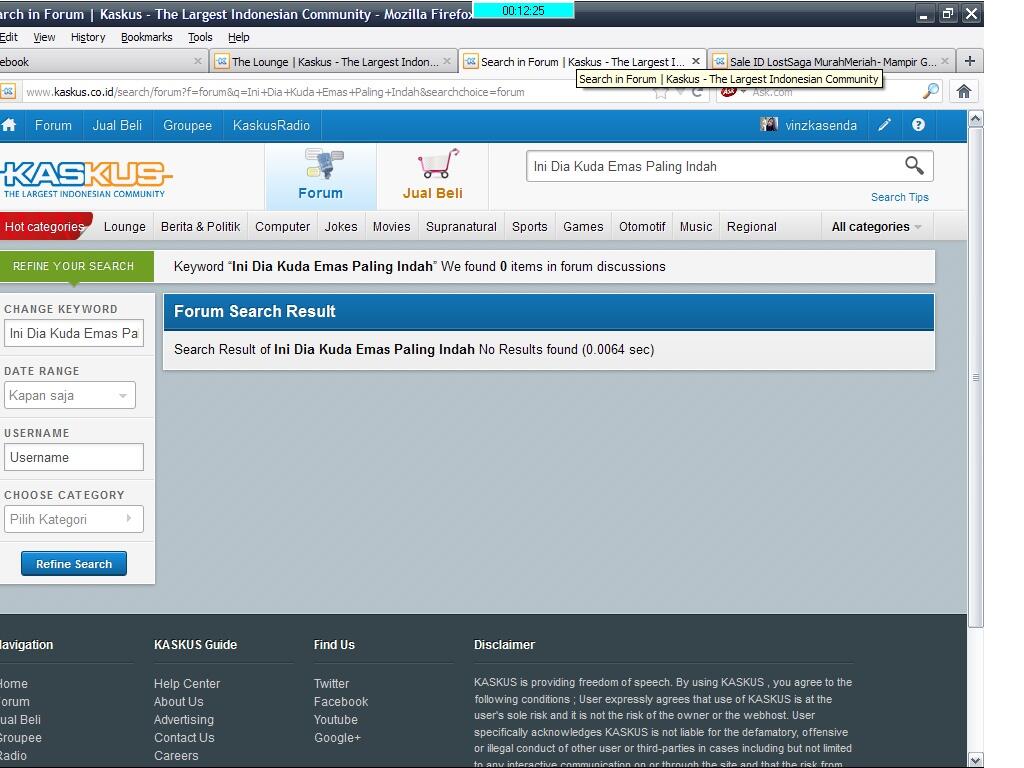Click the Kaskus logo
Viewport: 1024px width, 768px height.
86,178
